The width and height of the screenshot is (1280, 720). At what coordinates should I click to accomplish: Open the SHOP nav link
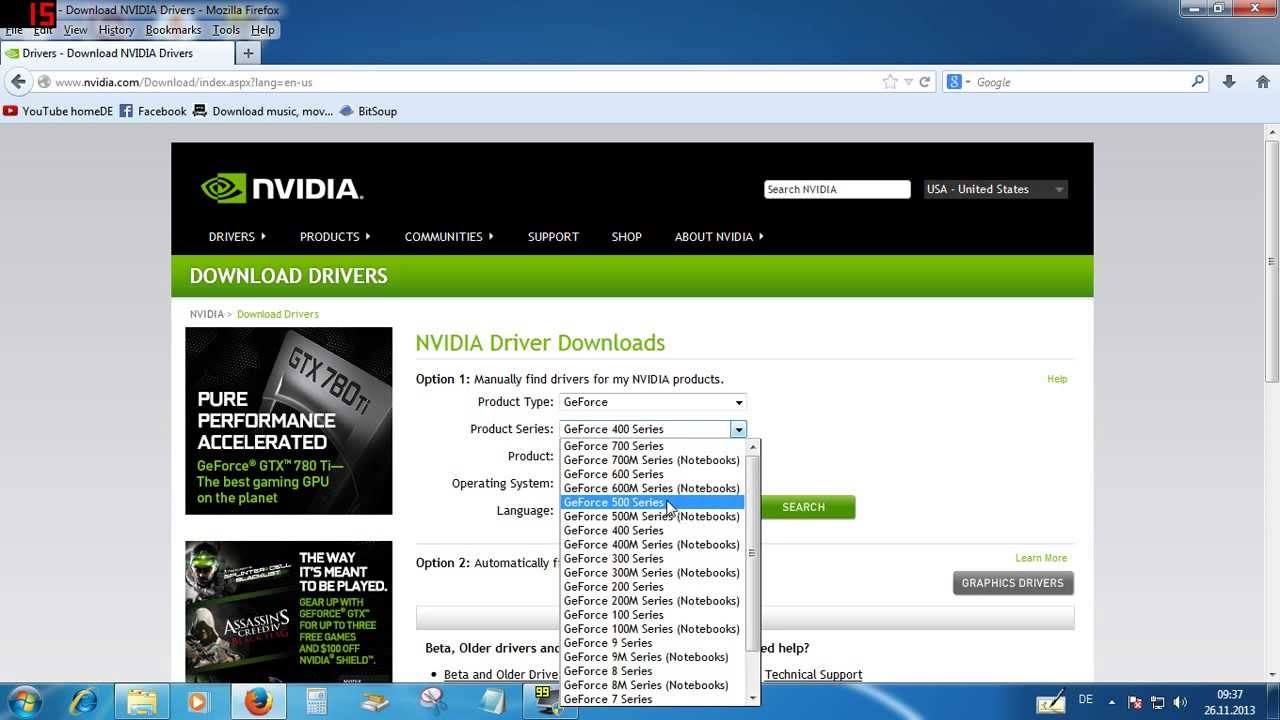pos(627,237)
